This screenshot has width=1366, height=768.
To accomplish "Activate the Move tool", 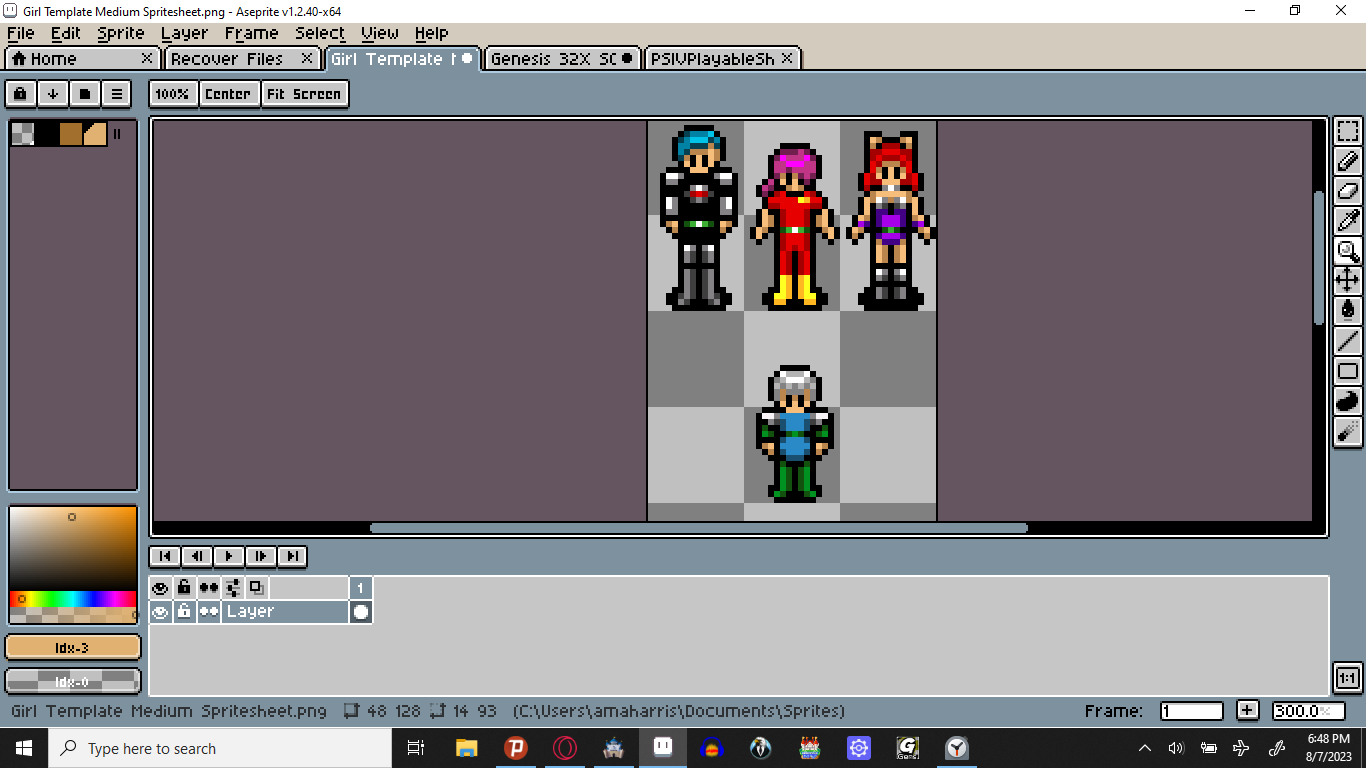I will [1347, 280].
